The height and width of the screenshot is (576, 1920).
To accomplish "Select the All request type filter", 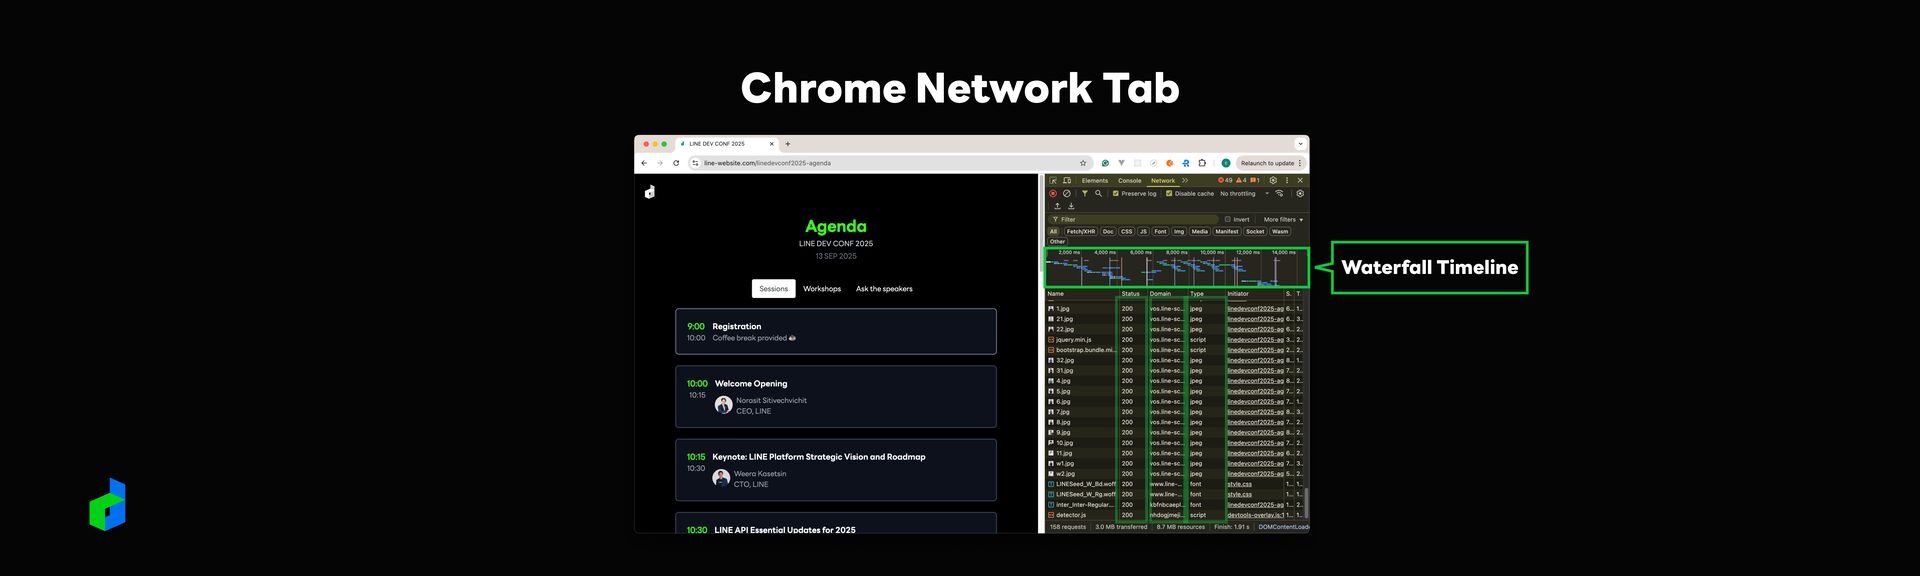I will point(1053,231).
